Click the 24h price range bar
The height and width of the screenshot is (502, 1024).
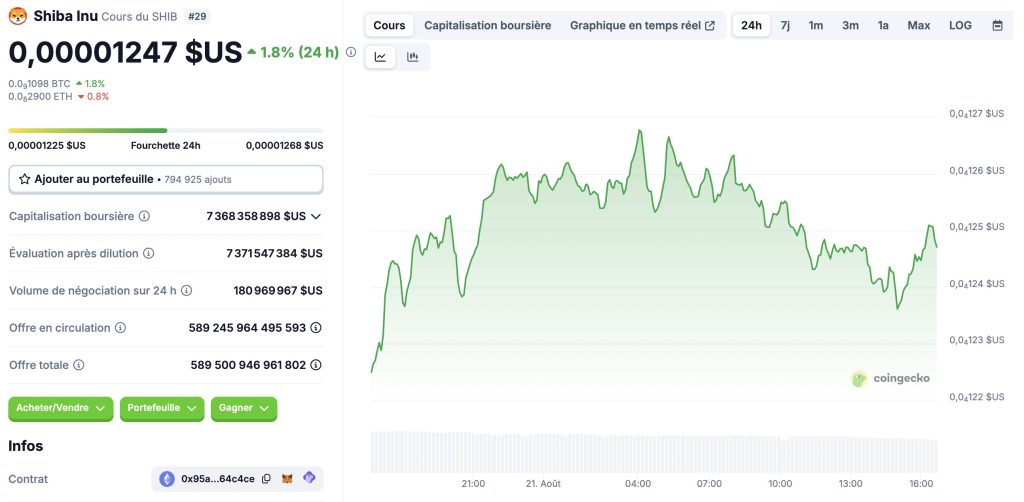[165, 130]
